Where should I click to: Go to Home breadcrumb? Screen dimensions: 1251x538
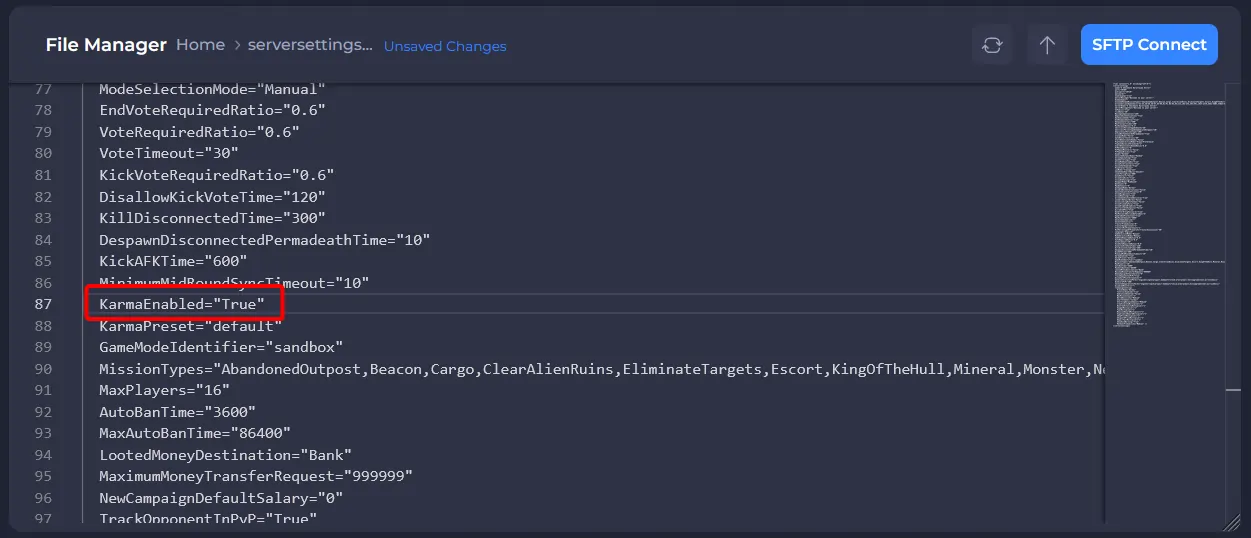pos(200,45)
